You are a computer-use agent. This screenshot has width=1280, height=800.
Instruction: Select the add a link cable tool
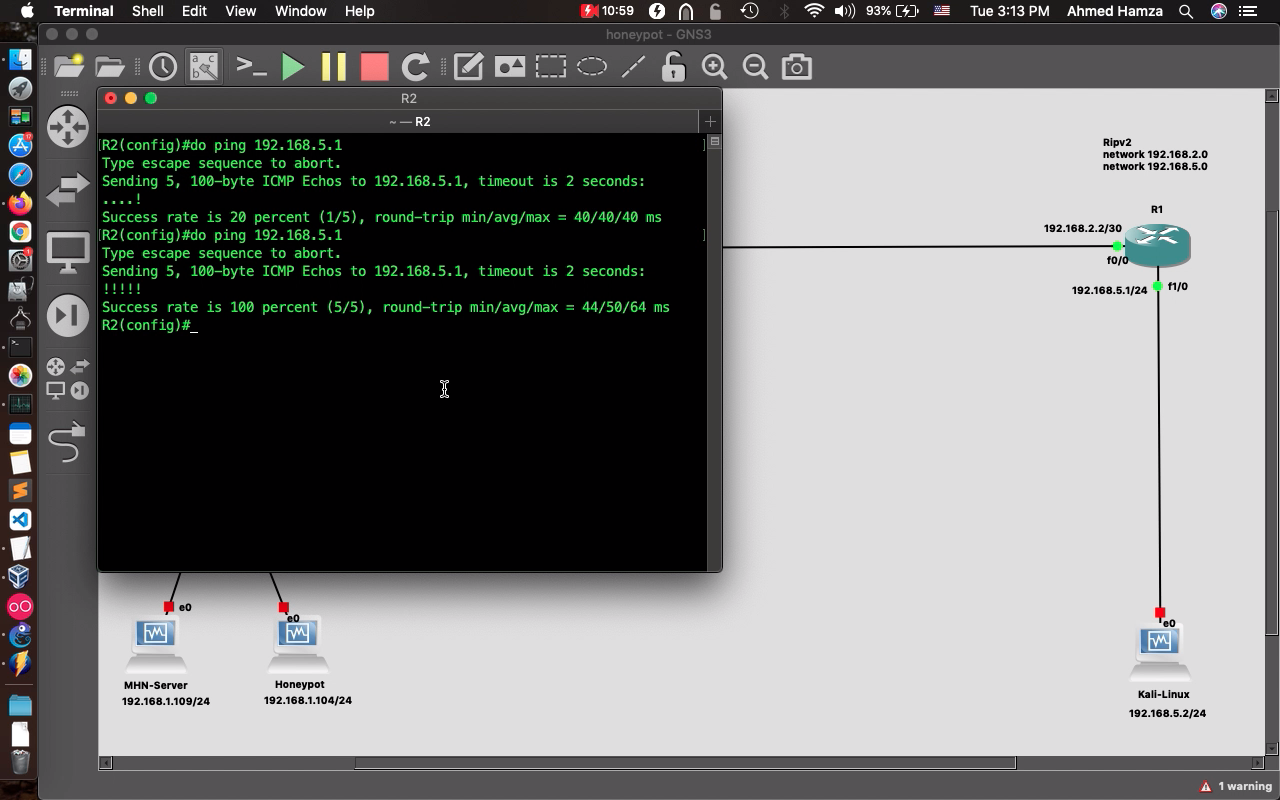(68, 442)
